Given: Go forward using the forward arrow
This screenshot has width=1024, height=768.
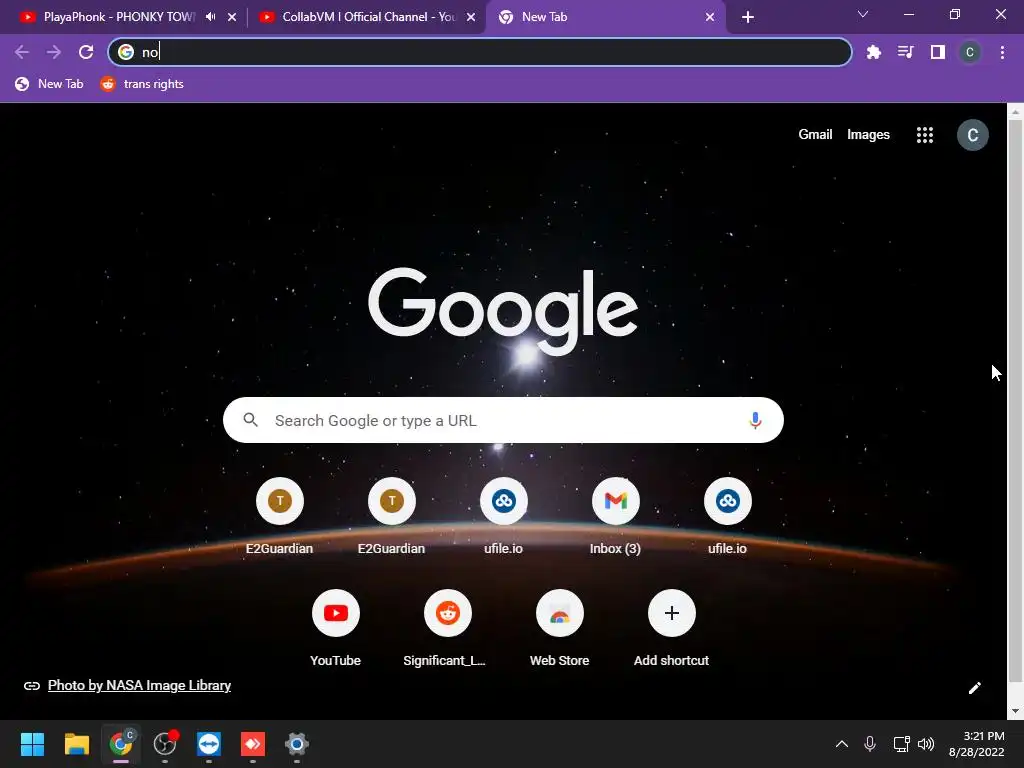Looking at the screenshot, I should click(x=54, y=52).
